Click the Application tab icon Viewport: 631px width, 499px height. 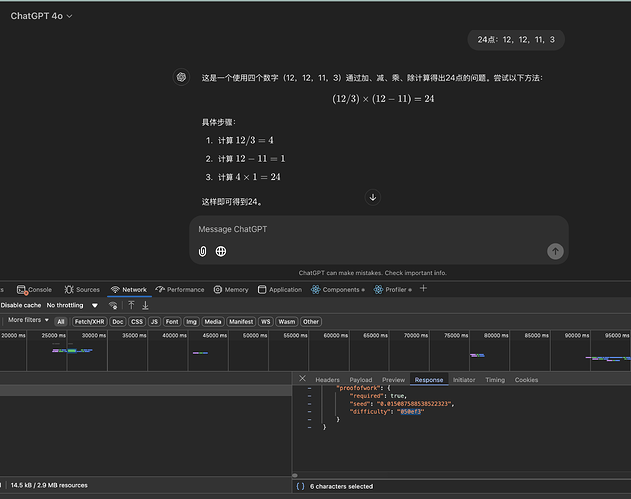click(x=262, y=290)
